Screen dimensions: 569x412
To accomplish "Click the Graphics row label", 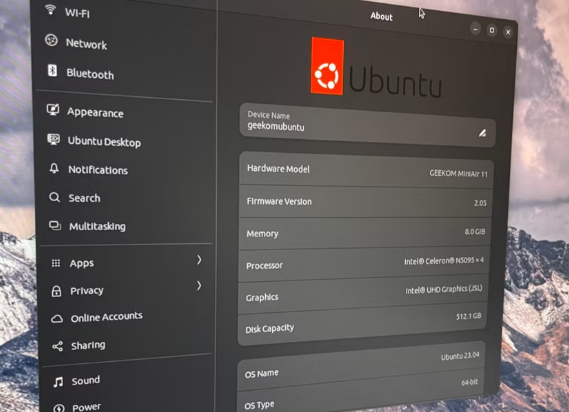I will 262,298.
